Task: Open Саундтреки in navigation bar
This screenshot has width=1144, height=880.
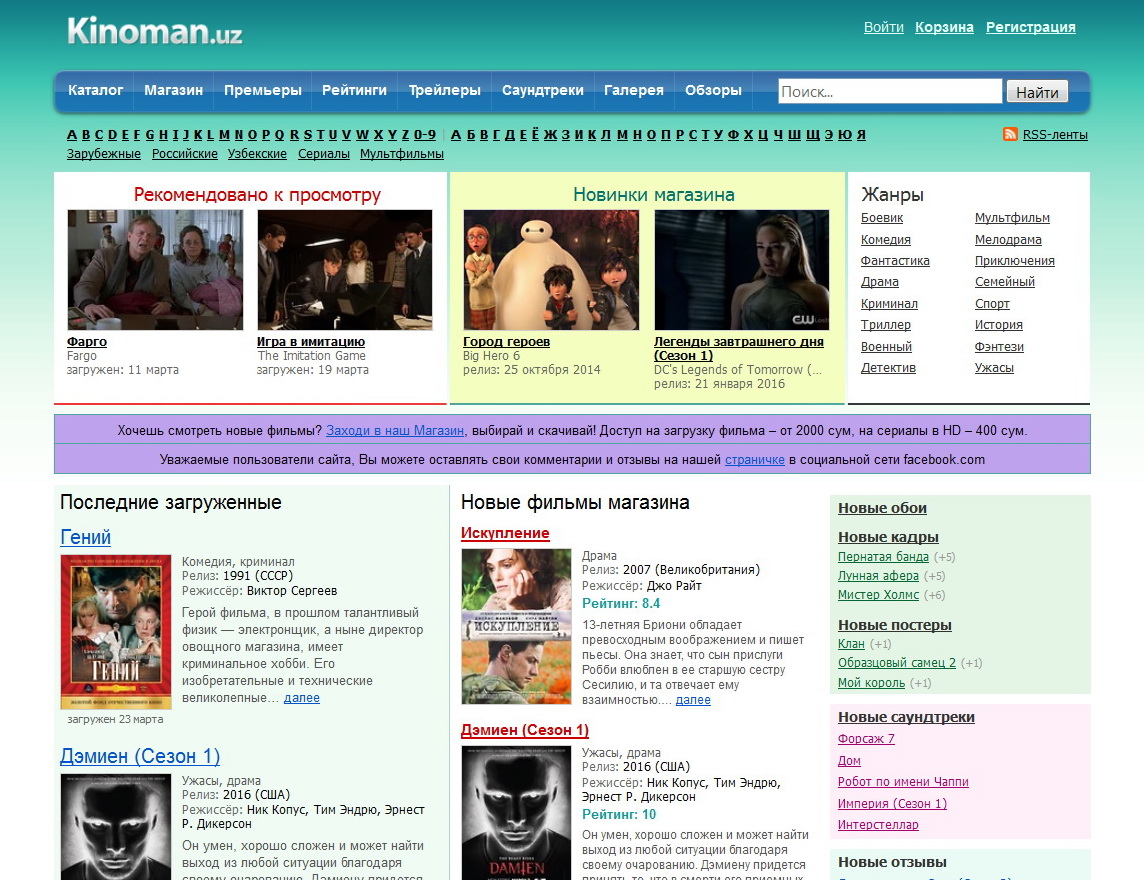Action: 543,90
